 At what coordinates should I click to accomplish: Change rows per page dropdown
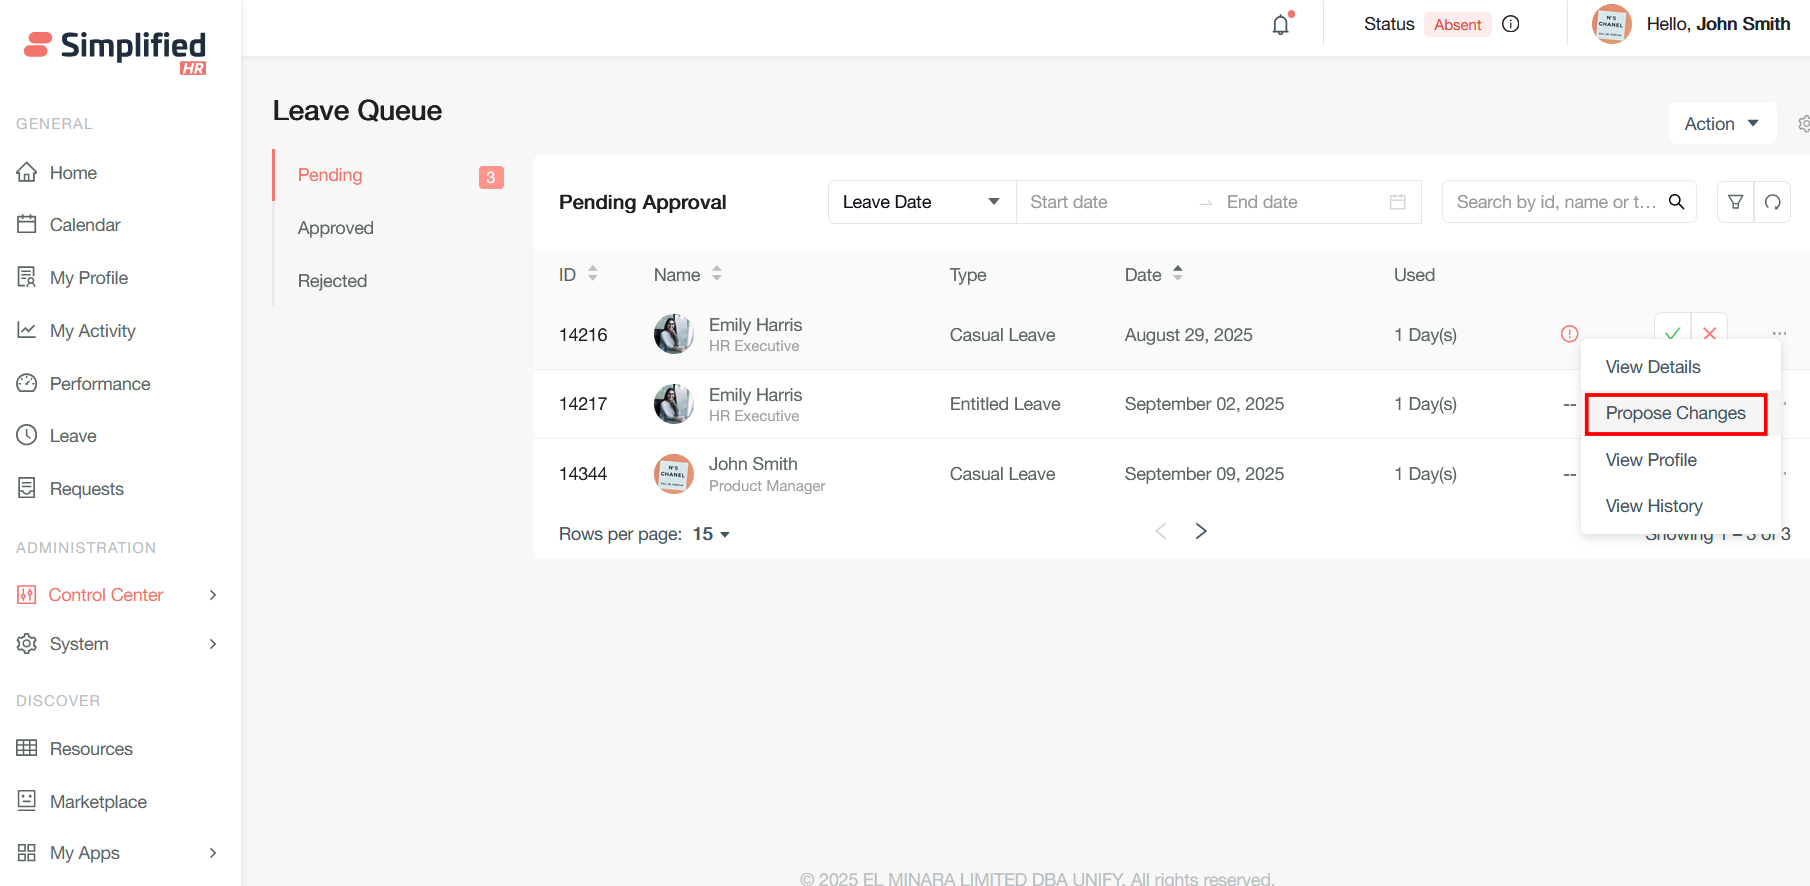click(x=711, y=534)
